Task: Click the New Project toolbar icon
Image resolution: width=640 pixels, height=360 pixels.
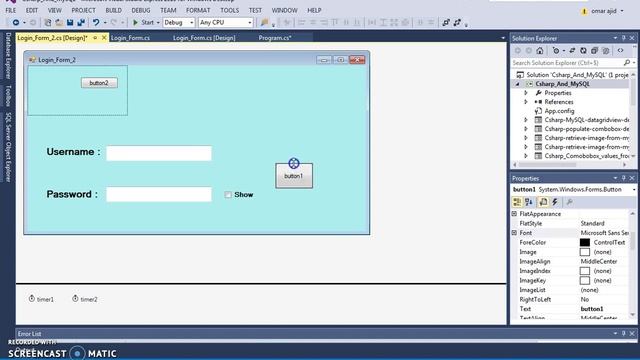Action: click(48, 22)
